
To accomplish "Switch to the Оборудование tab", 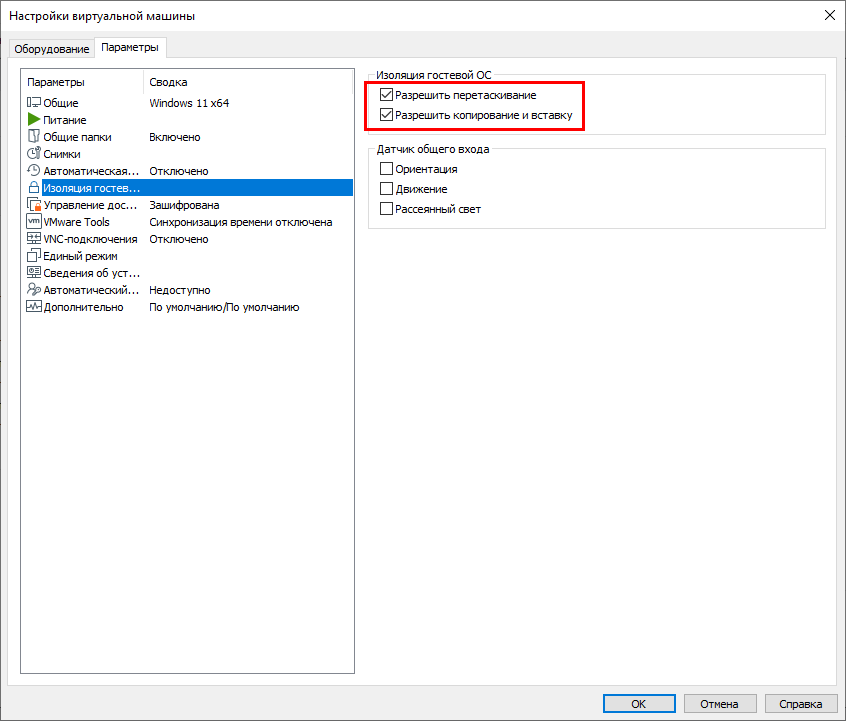I will tap(52, 49).
